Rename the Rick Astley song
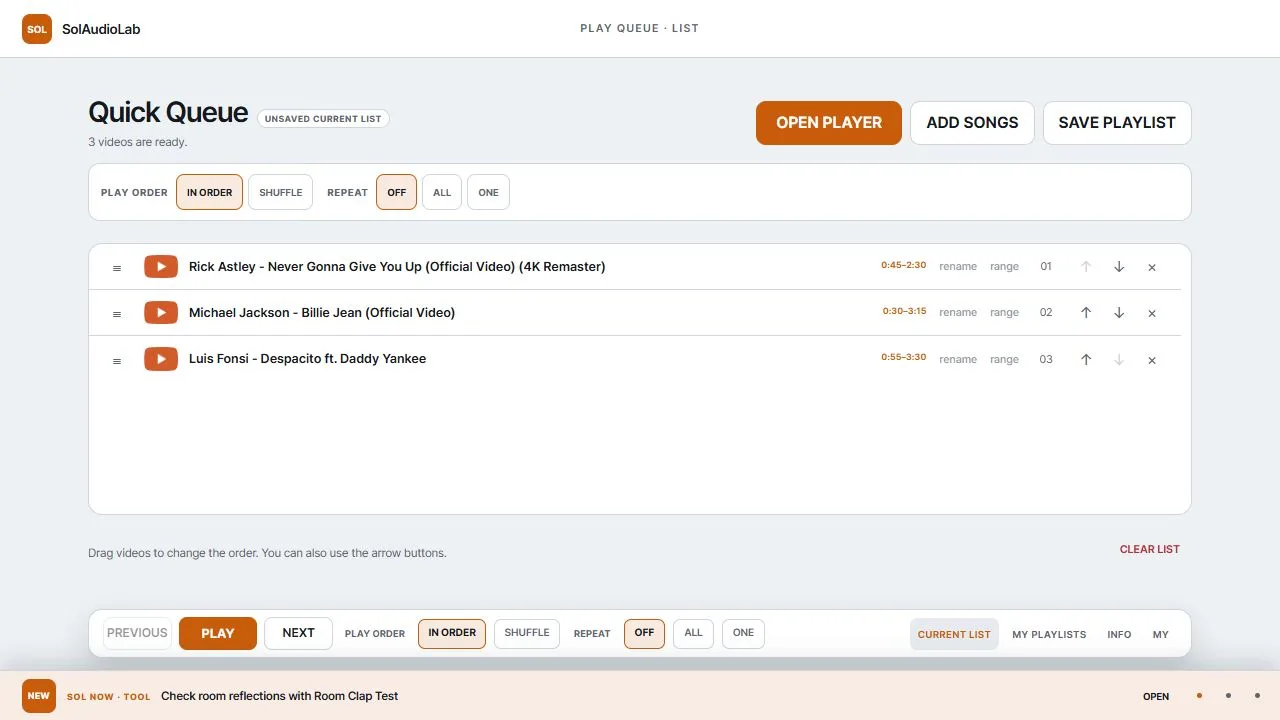The height and width of the screenshot is (720, 1280). click(958, 267)
